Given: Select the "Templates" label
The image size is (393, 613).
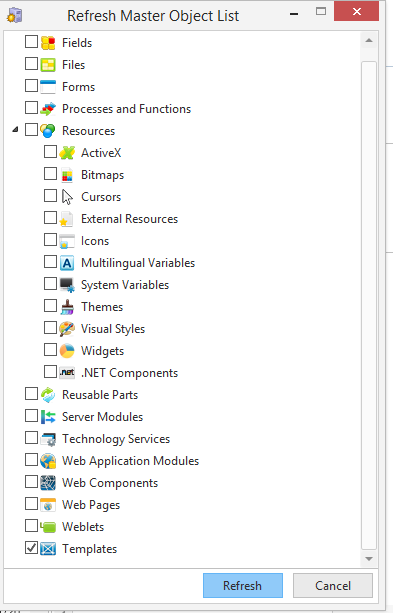Looking at the screenshot, I should (90, 549).
